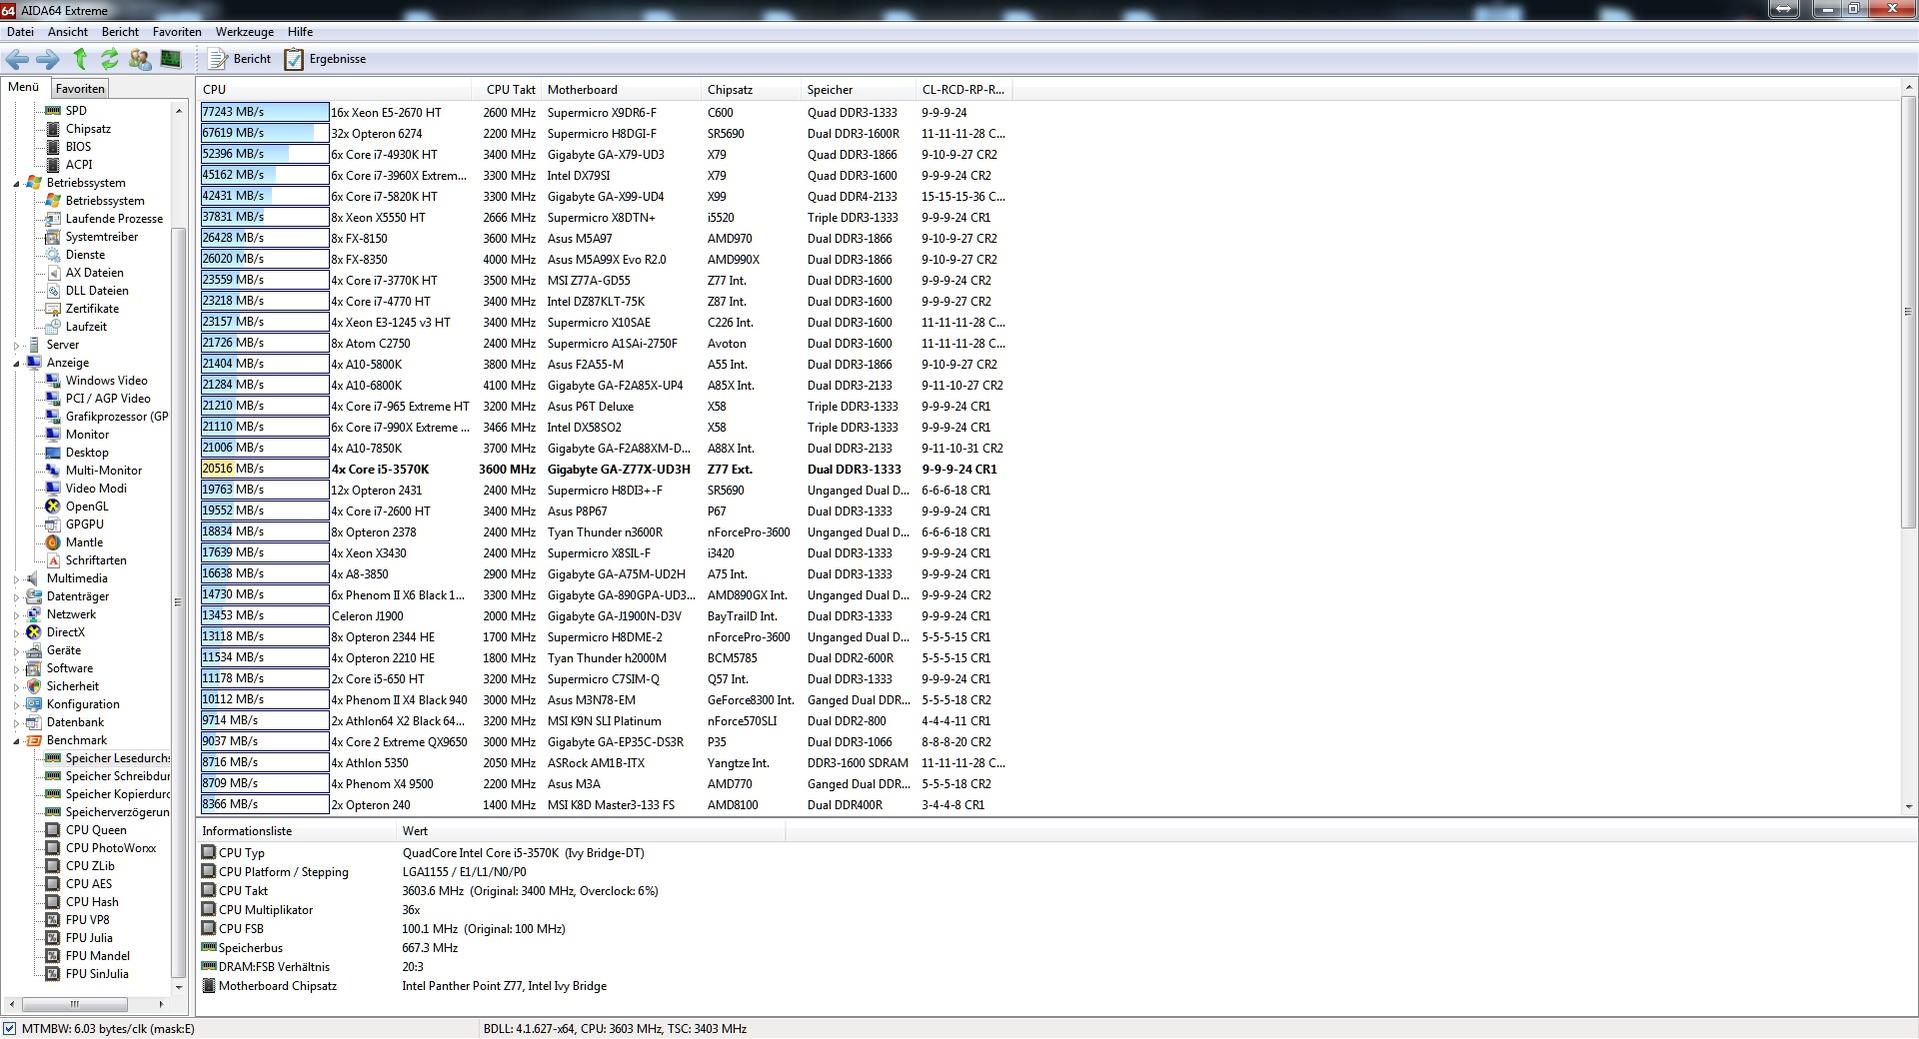Screen dimensions: 1919x1039
Task: Expand the DirectX tree node
Action: point(17,633)
